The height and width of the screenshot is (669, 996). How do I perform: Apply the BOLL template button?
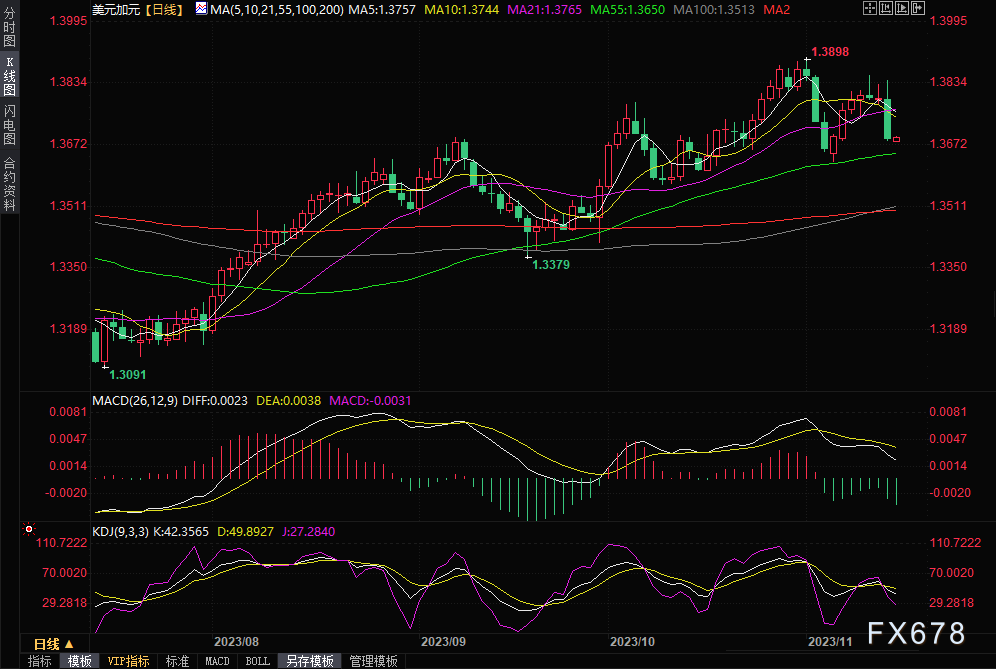point(257,661)
